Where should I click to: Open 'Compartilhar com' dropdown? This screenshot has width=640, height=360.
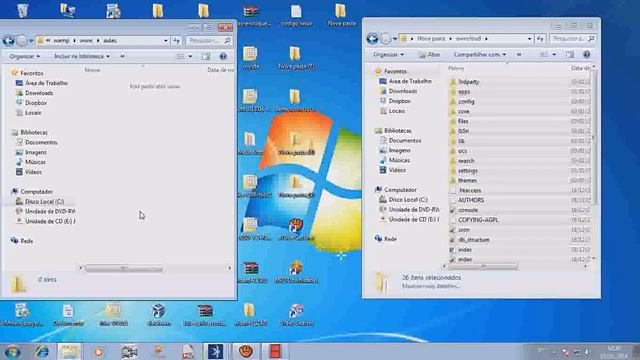tap(480, 54)
